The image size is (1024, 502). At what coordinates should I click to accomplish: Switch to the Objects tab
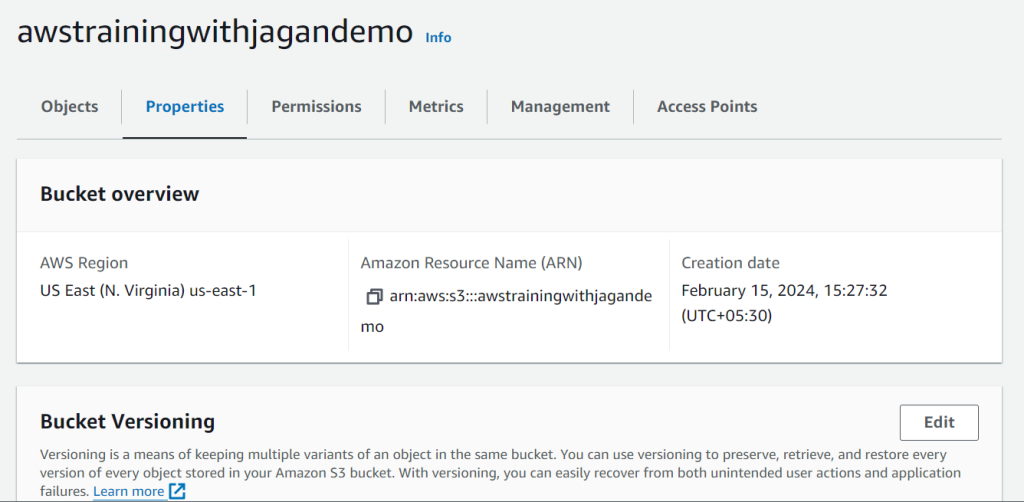coord(69,106)
